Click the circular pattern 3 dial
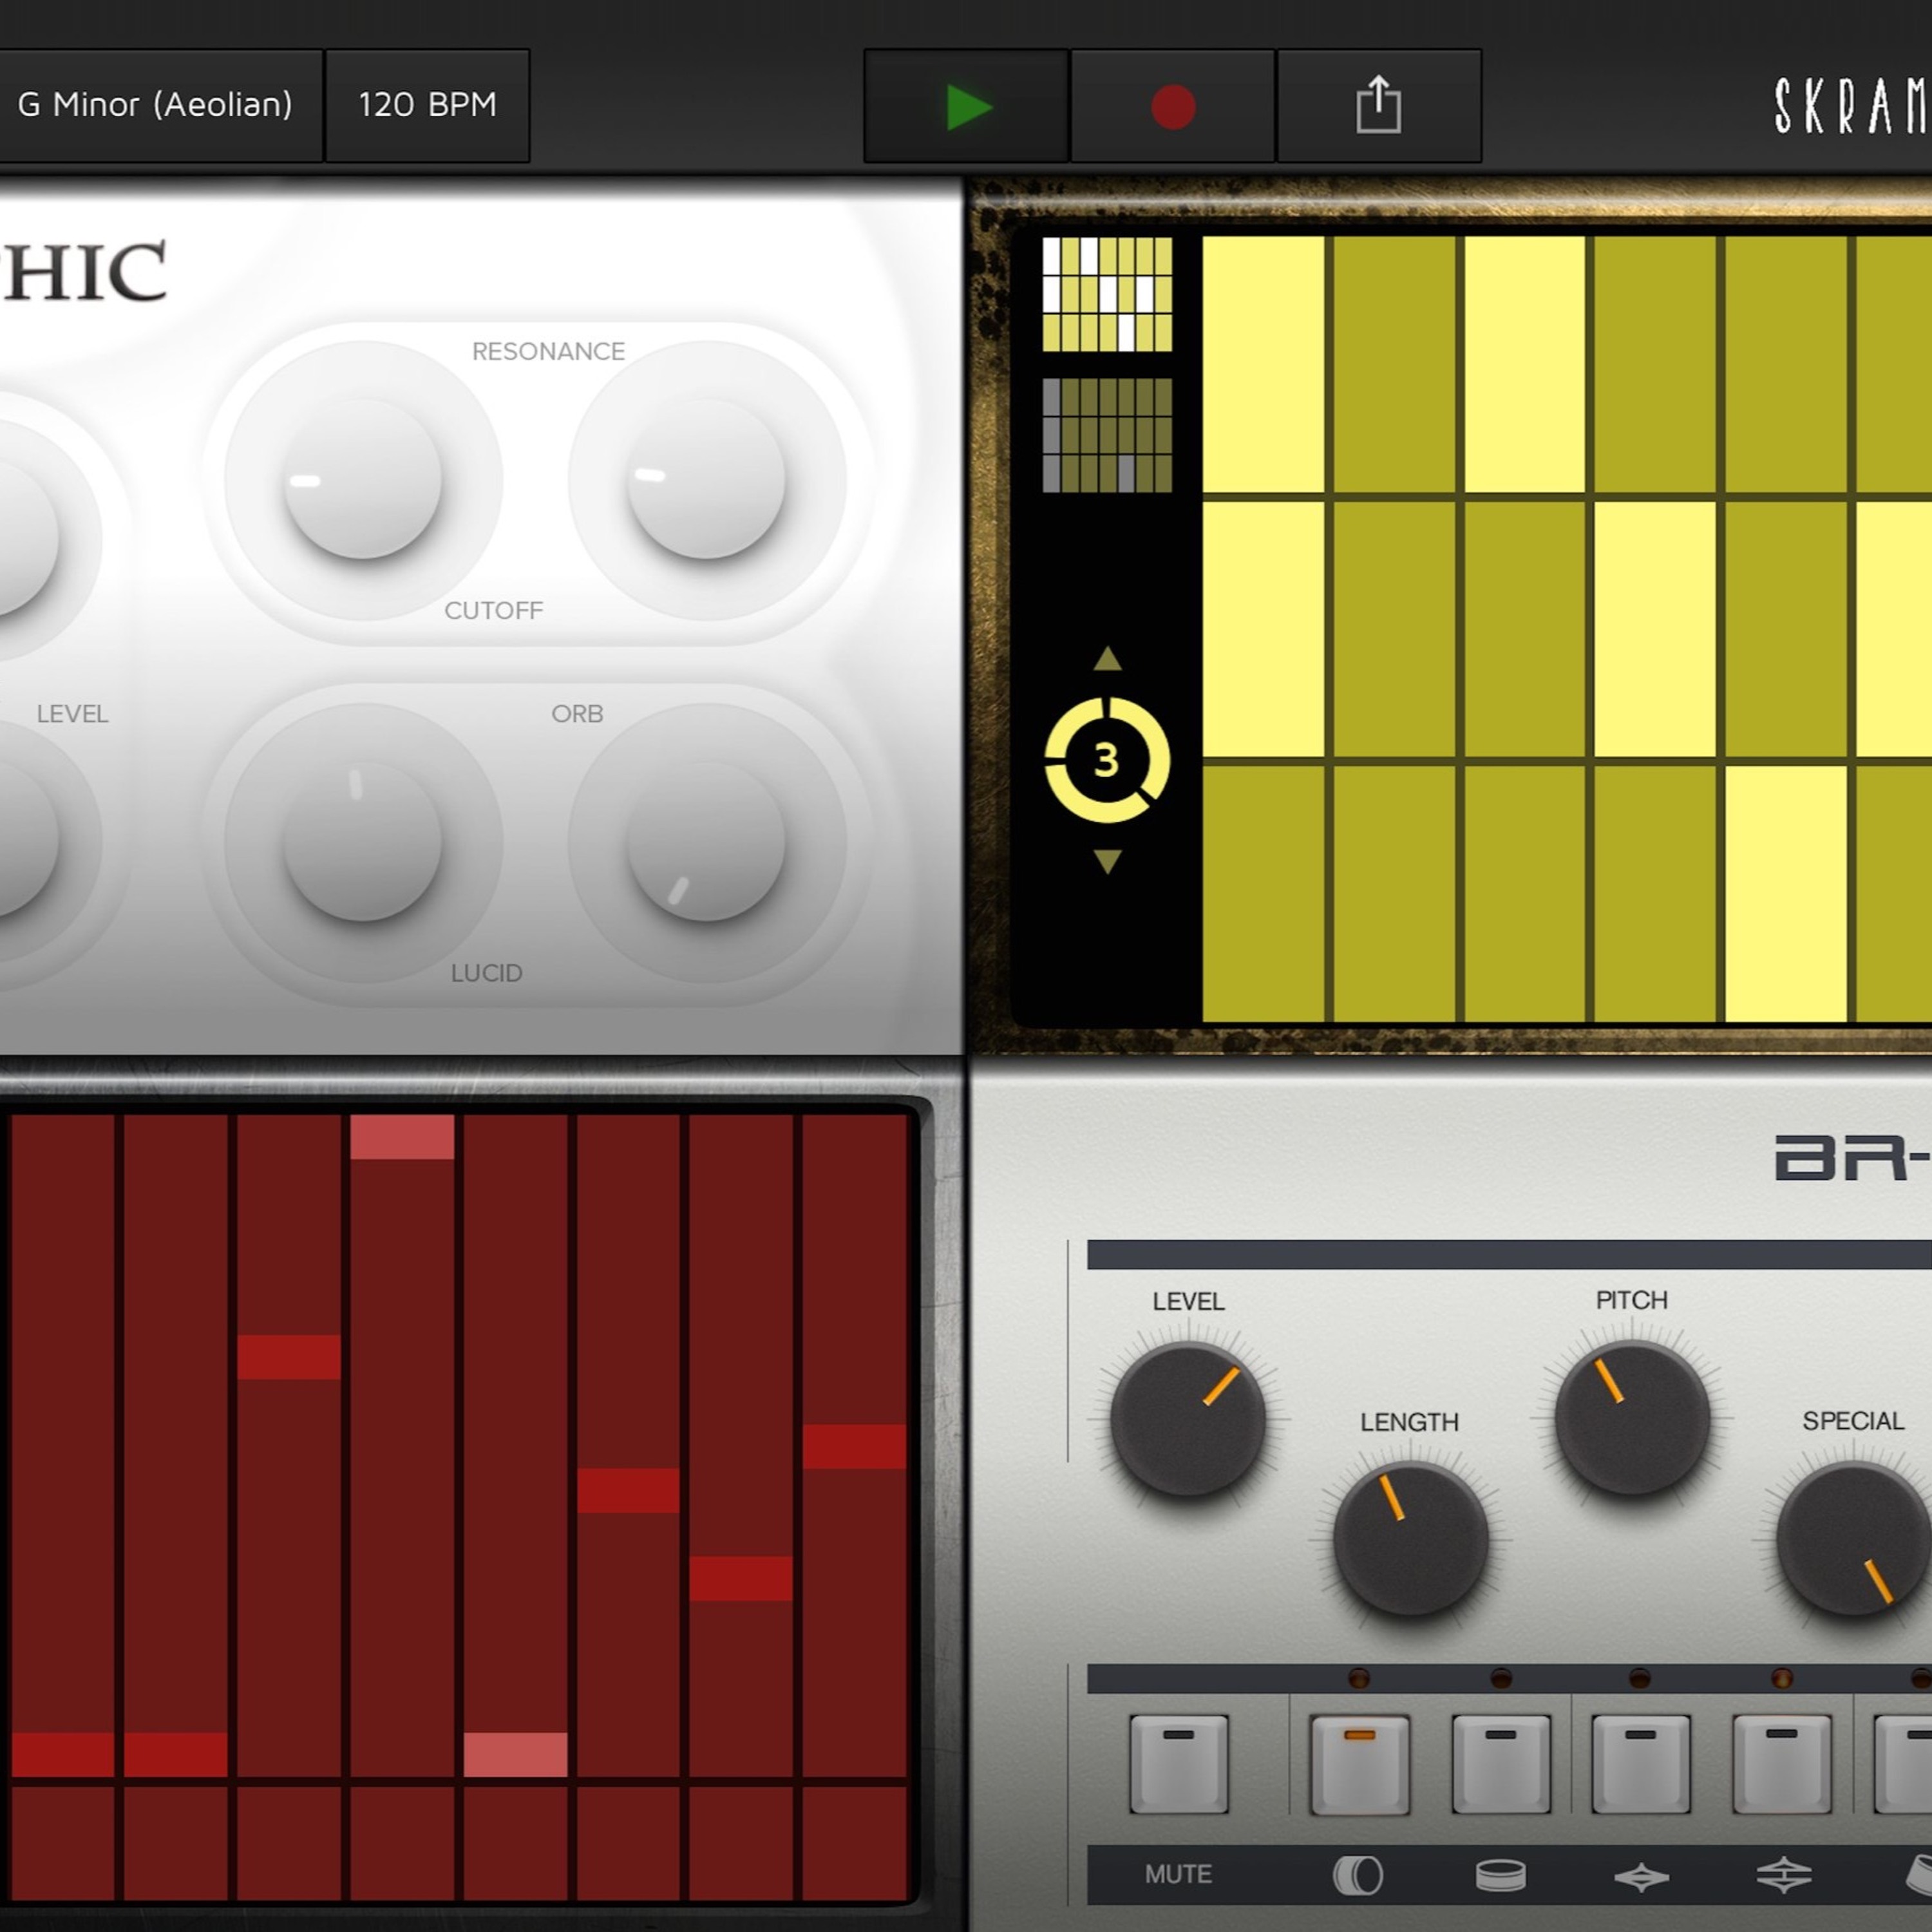This screenshot has width=1932, height=1932. (1106, 760)
